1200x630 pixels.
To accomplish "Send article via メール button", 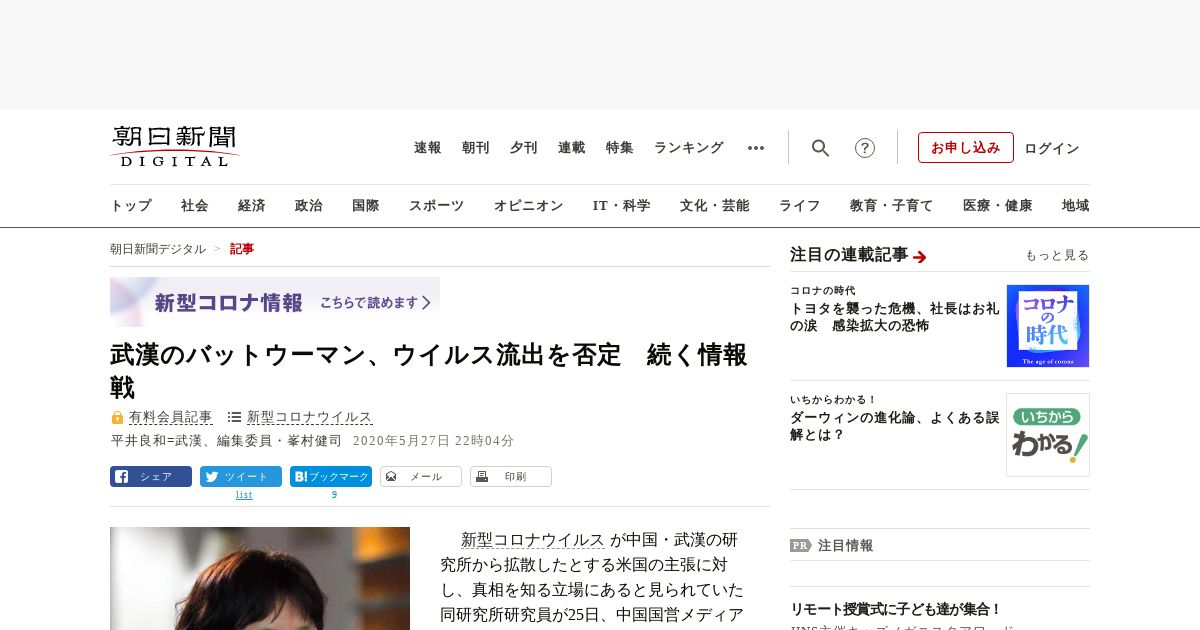I will 421,477.
